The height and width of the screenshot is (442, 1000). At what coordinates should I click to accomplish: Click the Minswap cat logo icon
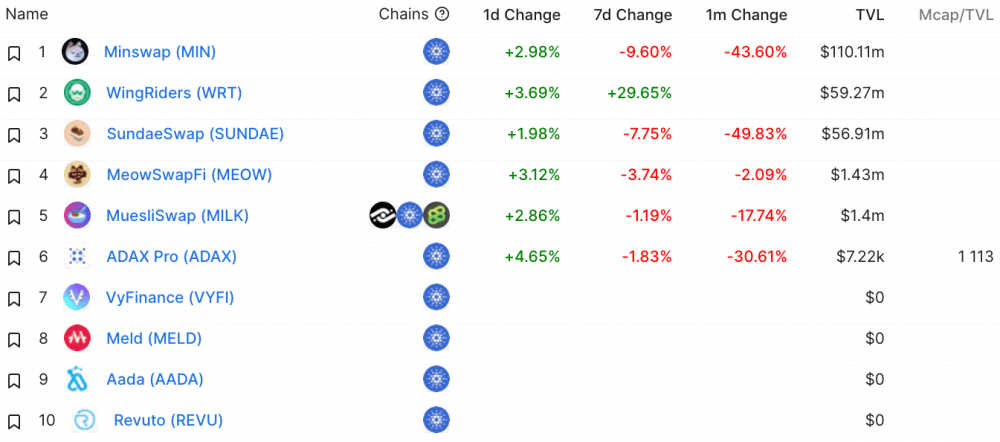pos(75,52)
